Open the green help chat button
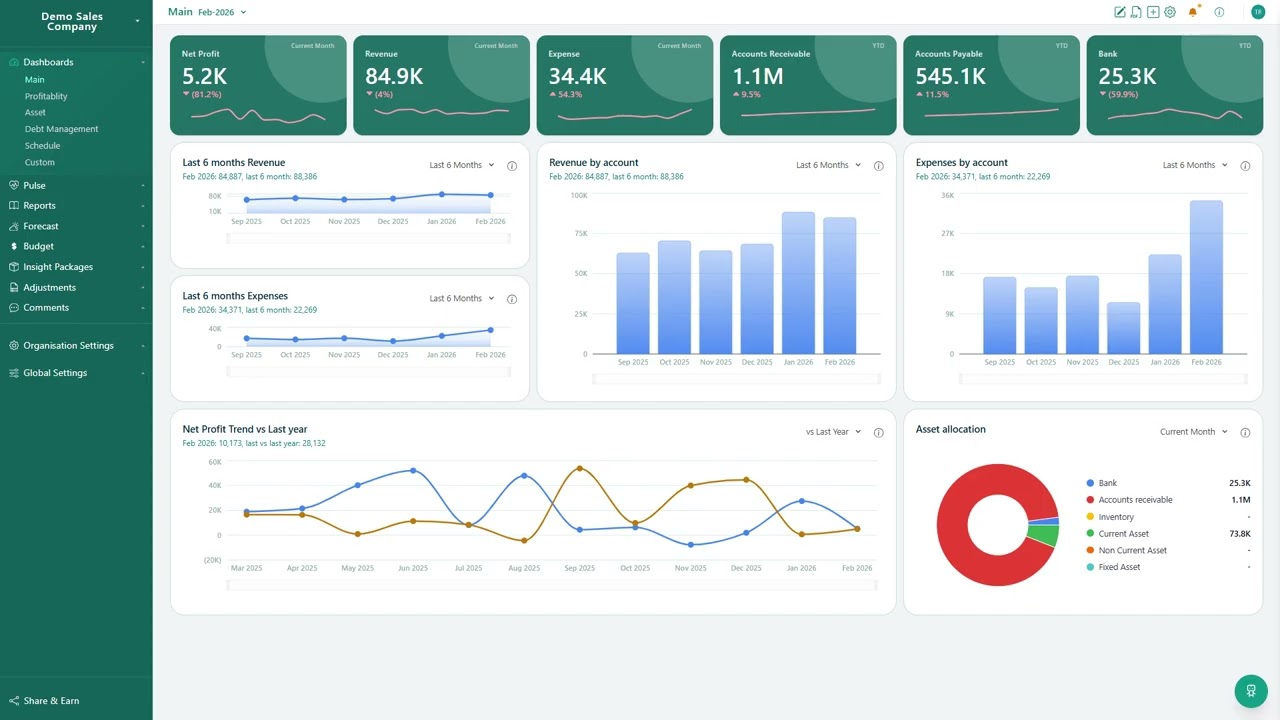Viewport: 1280px width, 720px height. pos(1251,691)
